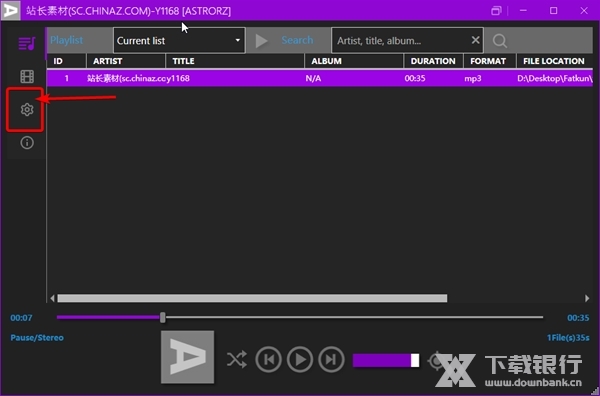Viewport: 600px width, 396px height.
Task: Click the horizontal scrollbar right arrow
Action: (x=587, y=298)
